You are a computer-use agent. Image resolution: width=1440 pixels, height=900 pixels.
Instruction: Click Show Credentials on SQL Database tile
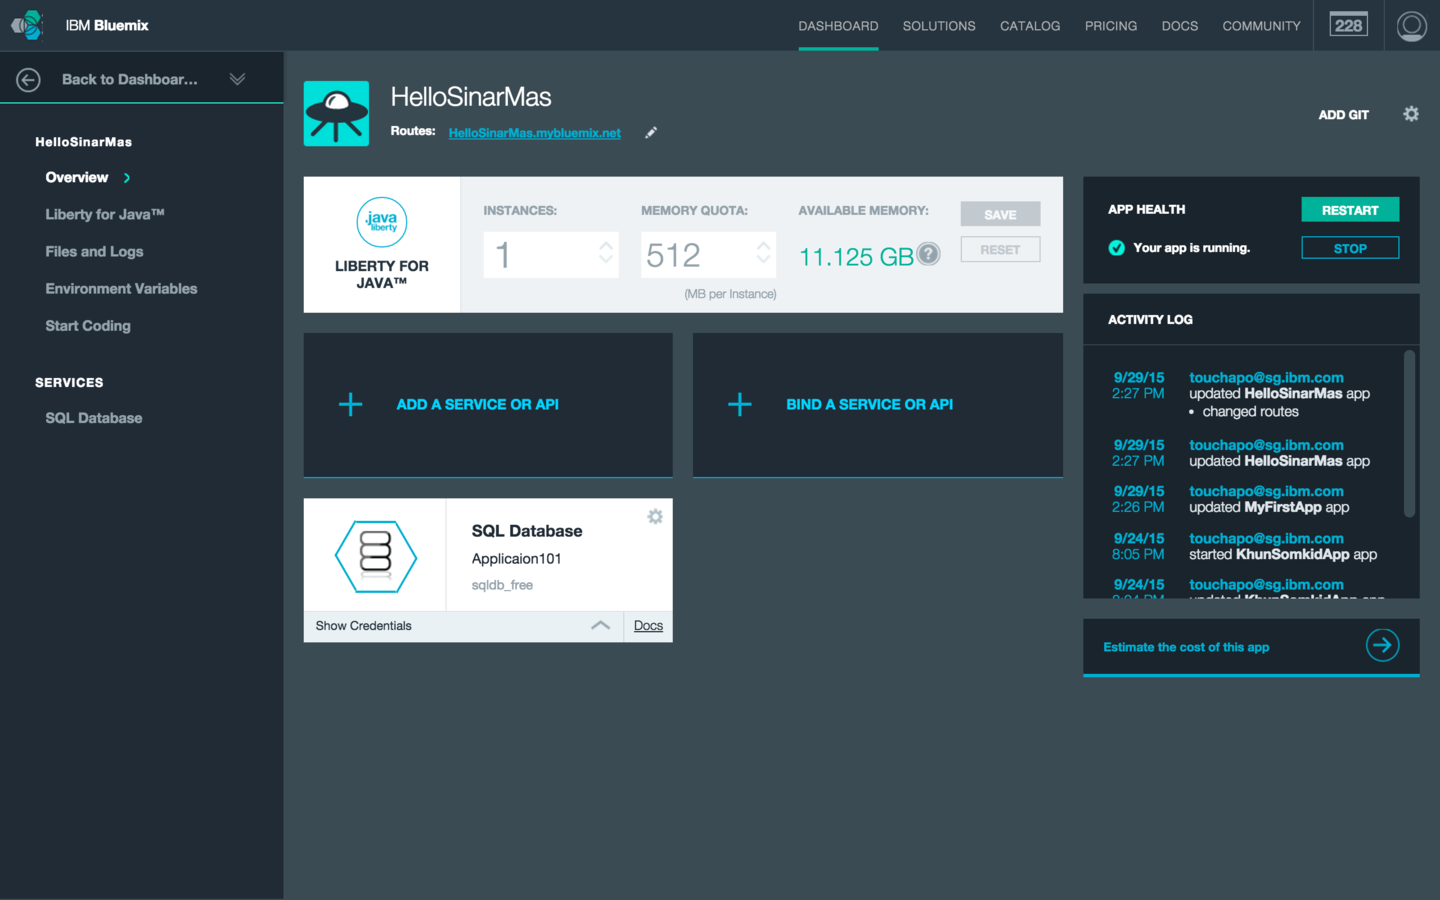[x=363, y=626]
